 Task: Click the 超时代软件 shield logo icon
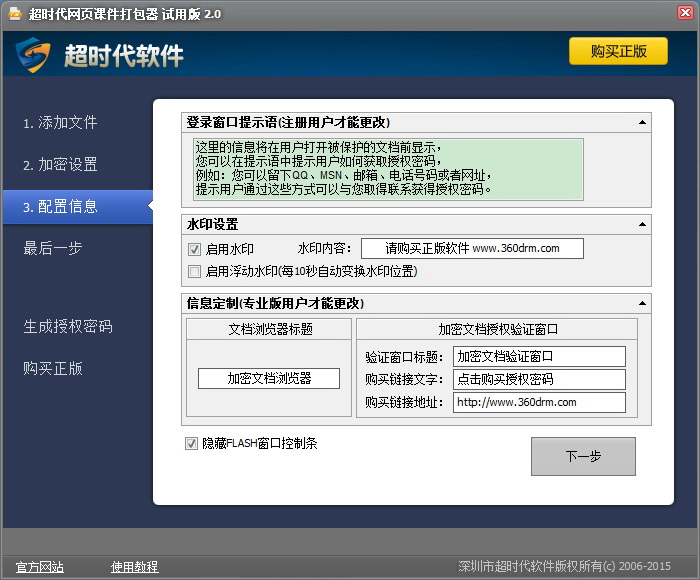[33, 55]
